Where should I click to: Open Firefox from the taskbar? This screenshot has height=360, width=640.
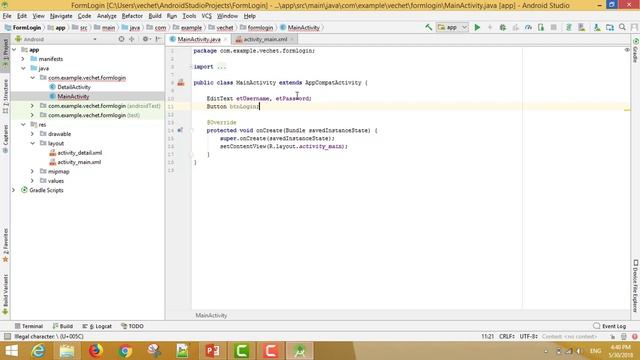pyautogui.click(x=96, y=351)
